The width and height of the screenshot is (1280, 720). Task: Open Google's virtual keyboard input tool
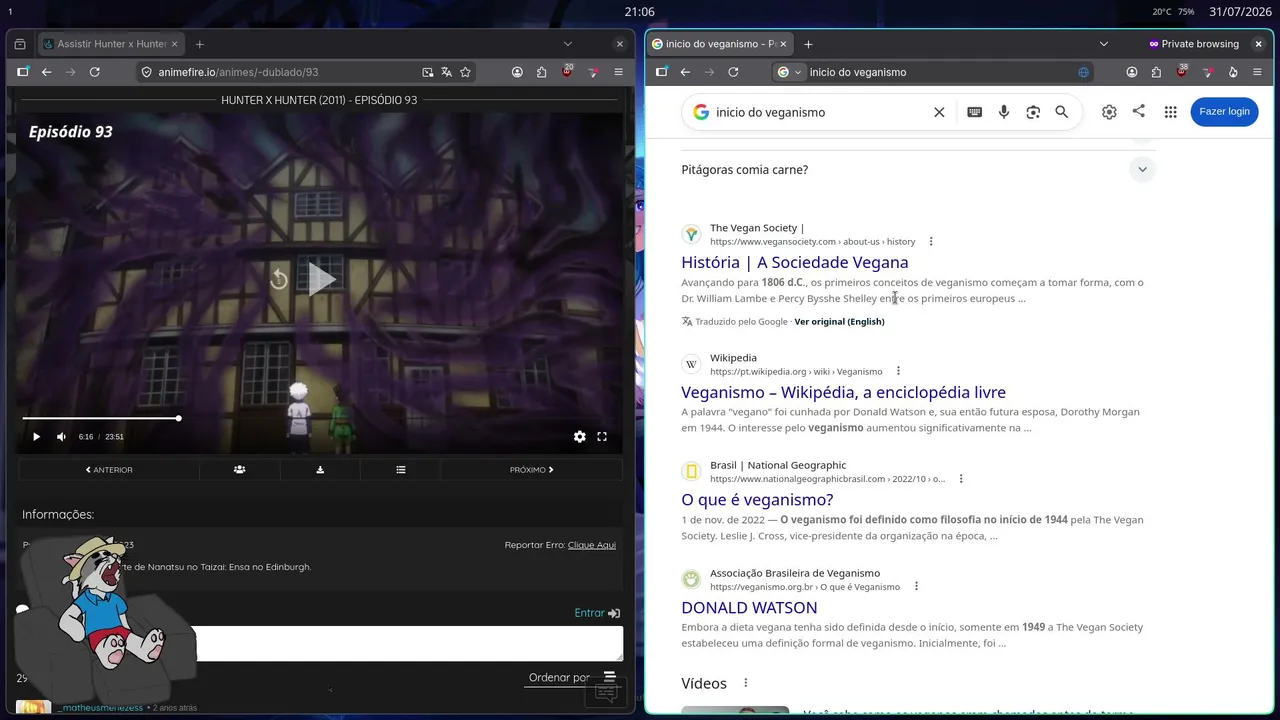975,112
